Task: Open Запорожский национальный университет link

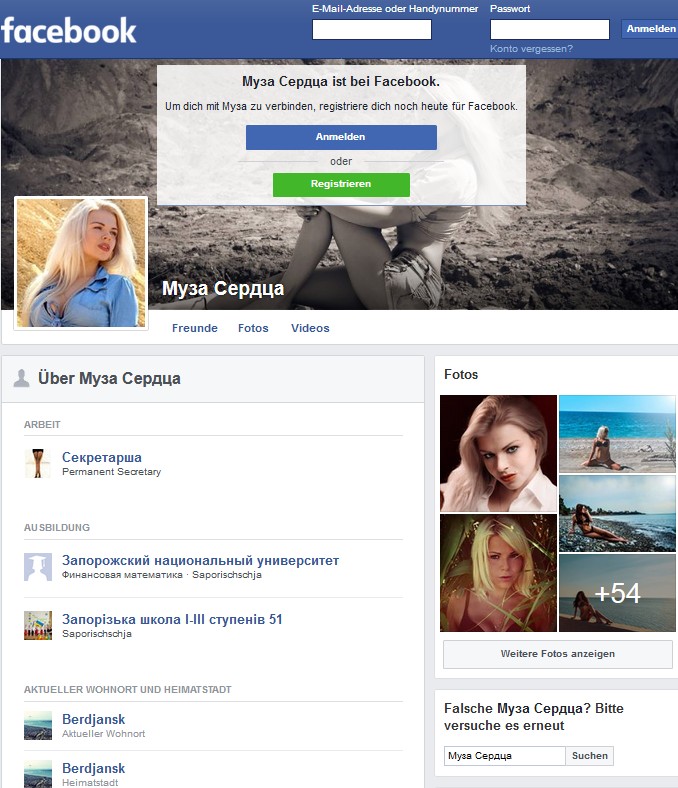Action: (200, 560)
